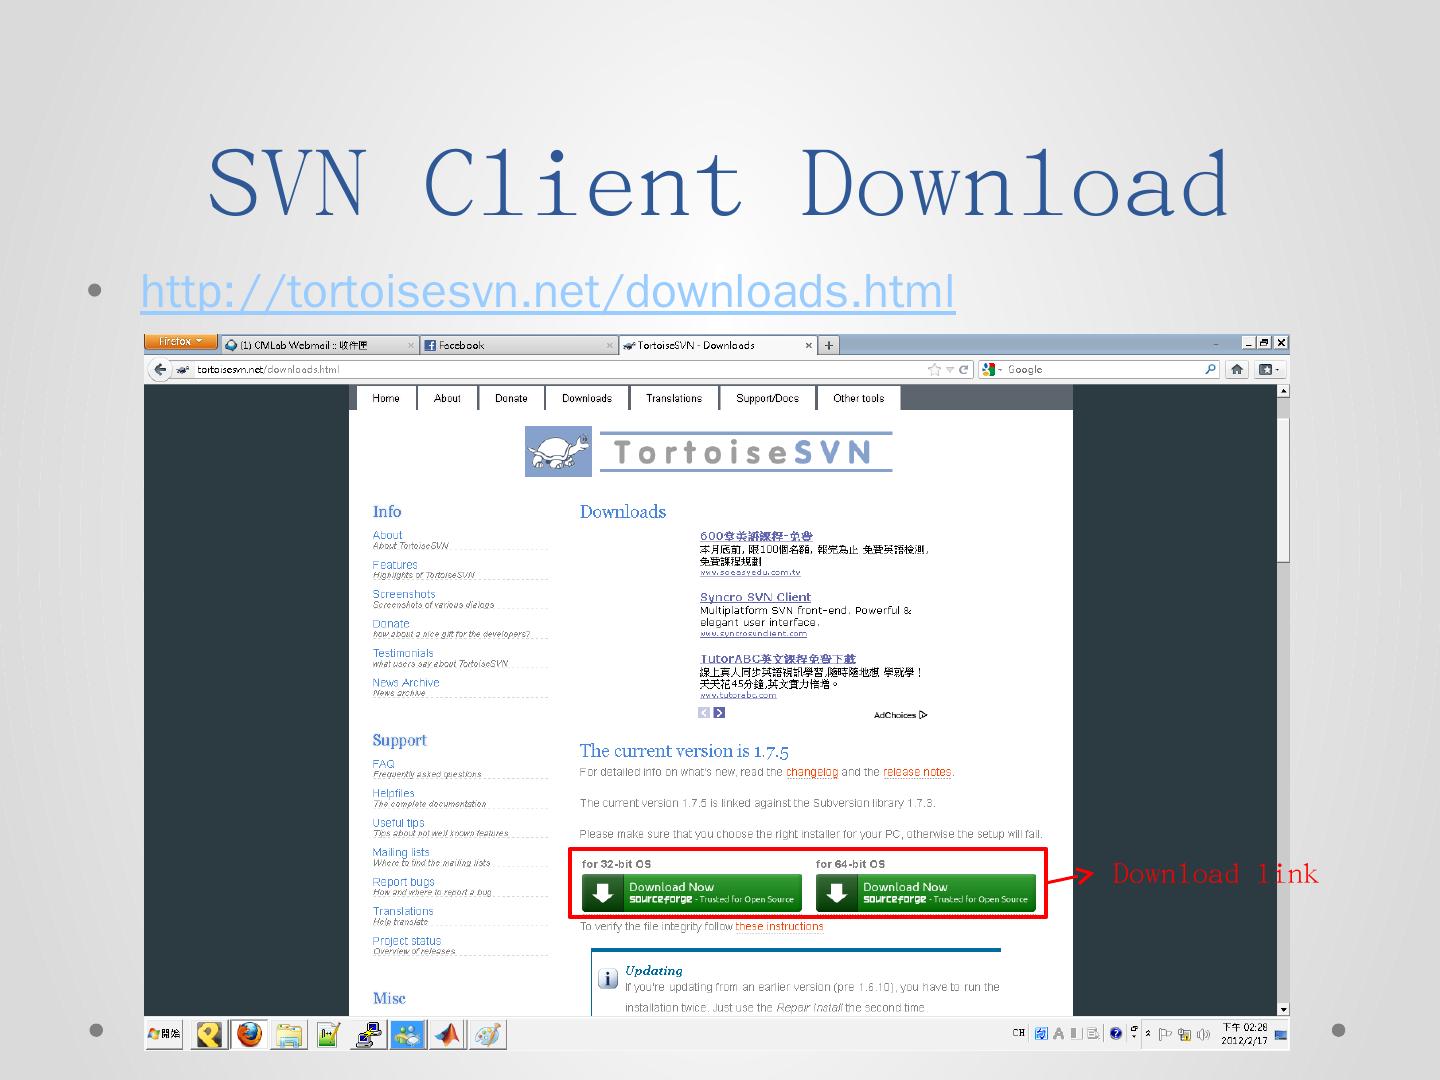
Task: Click the Firefox Home button
Action: click(x=1237, y=369)
